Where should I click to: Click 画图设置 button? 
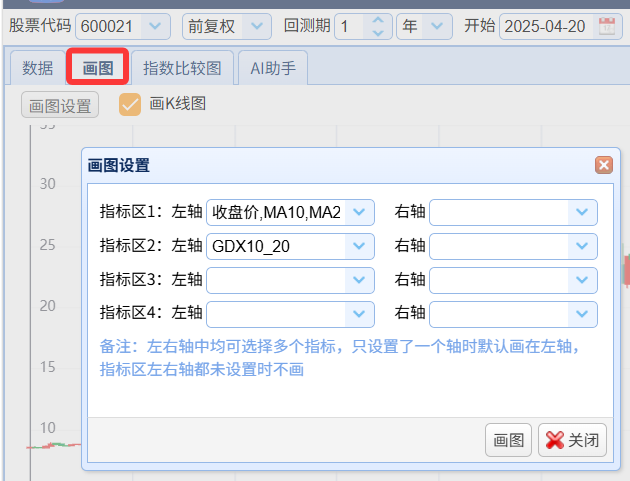pyautogui.click(x=60, y=105)
